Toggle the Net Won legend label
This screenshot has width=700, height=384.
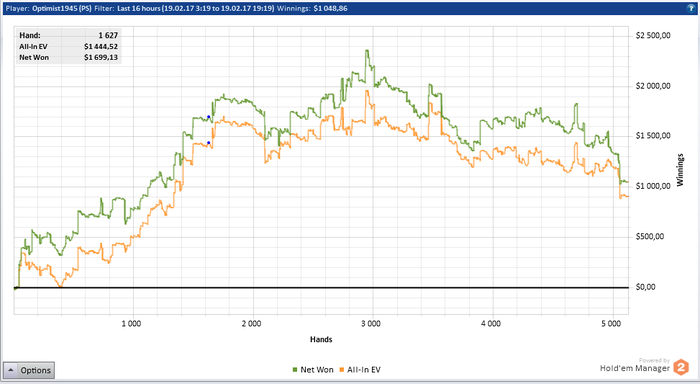(x=317, y=370)
